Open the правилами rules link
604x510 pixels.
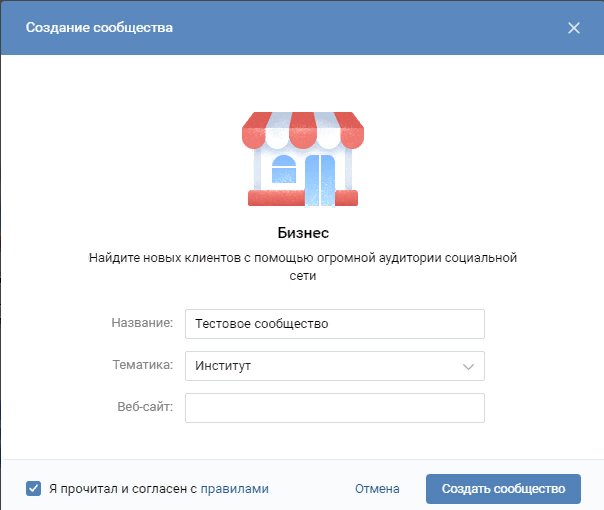coord(235,488)
